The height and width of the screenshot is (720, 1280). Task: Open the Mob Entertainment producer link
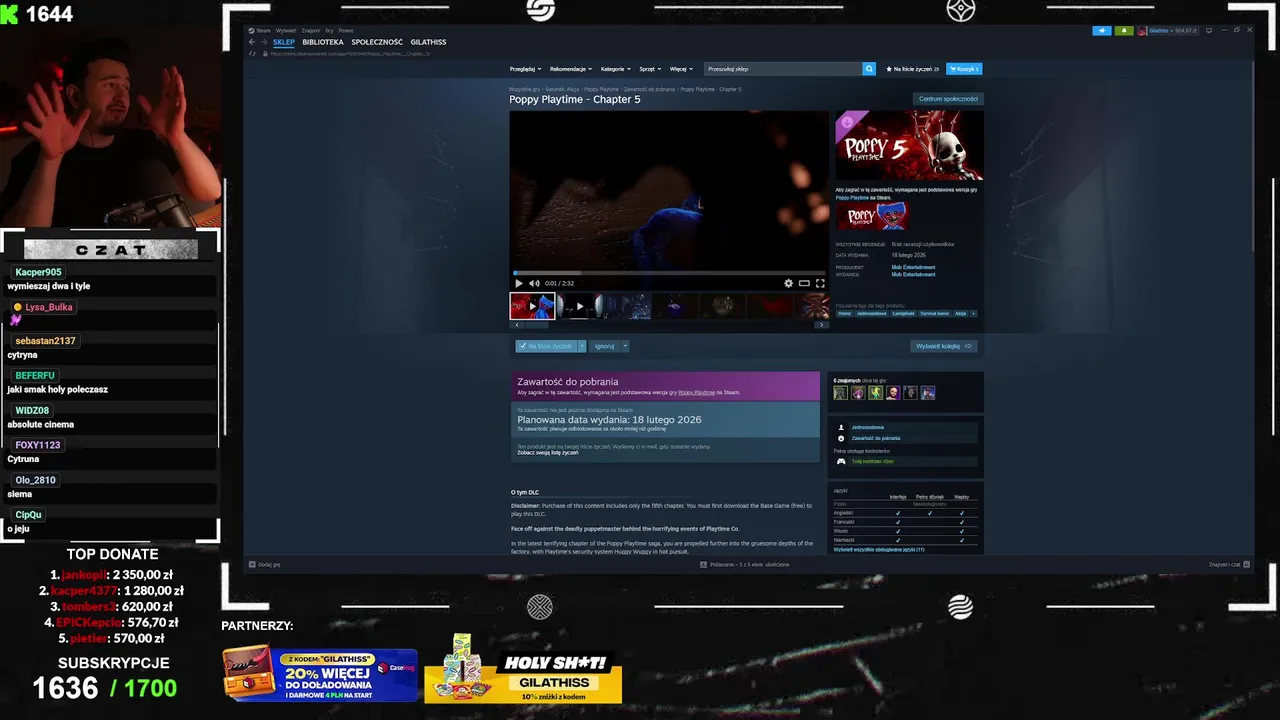(913, 267)
